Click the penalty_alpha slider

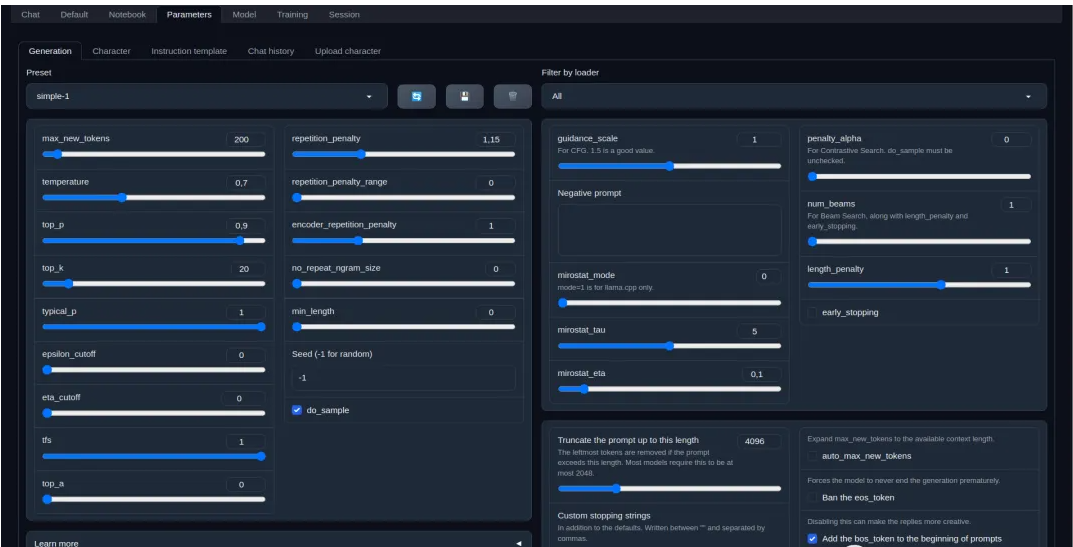919,176
